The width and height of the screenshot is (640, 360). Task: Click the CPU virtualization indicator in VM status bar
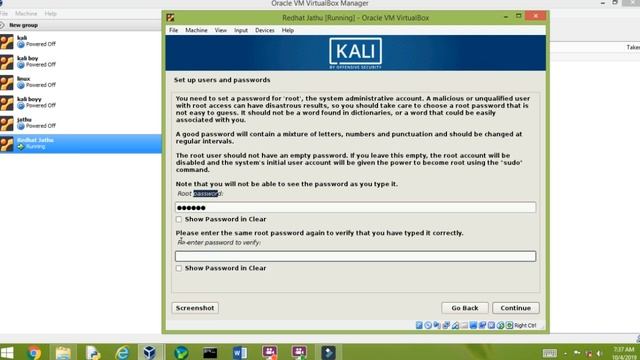coord(491,325)
